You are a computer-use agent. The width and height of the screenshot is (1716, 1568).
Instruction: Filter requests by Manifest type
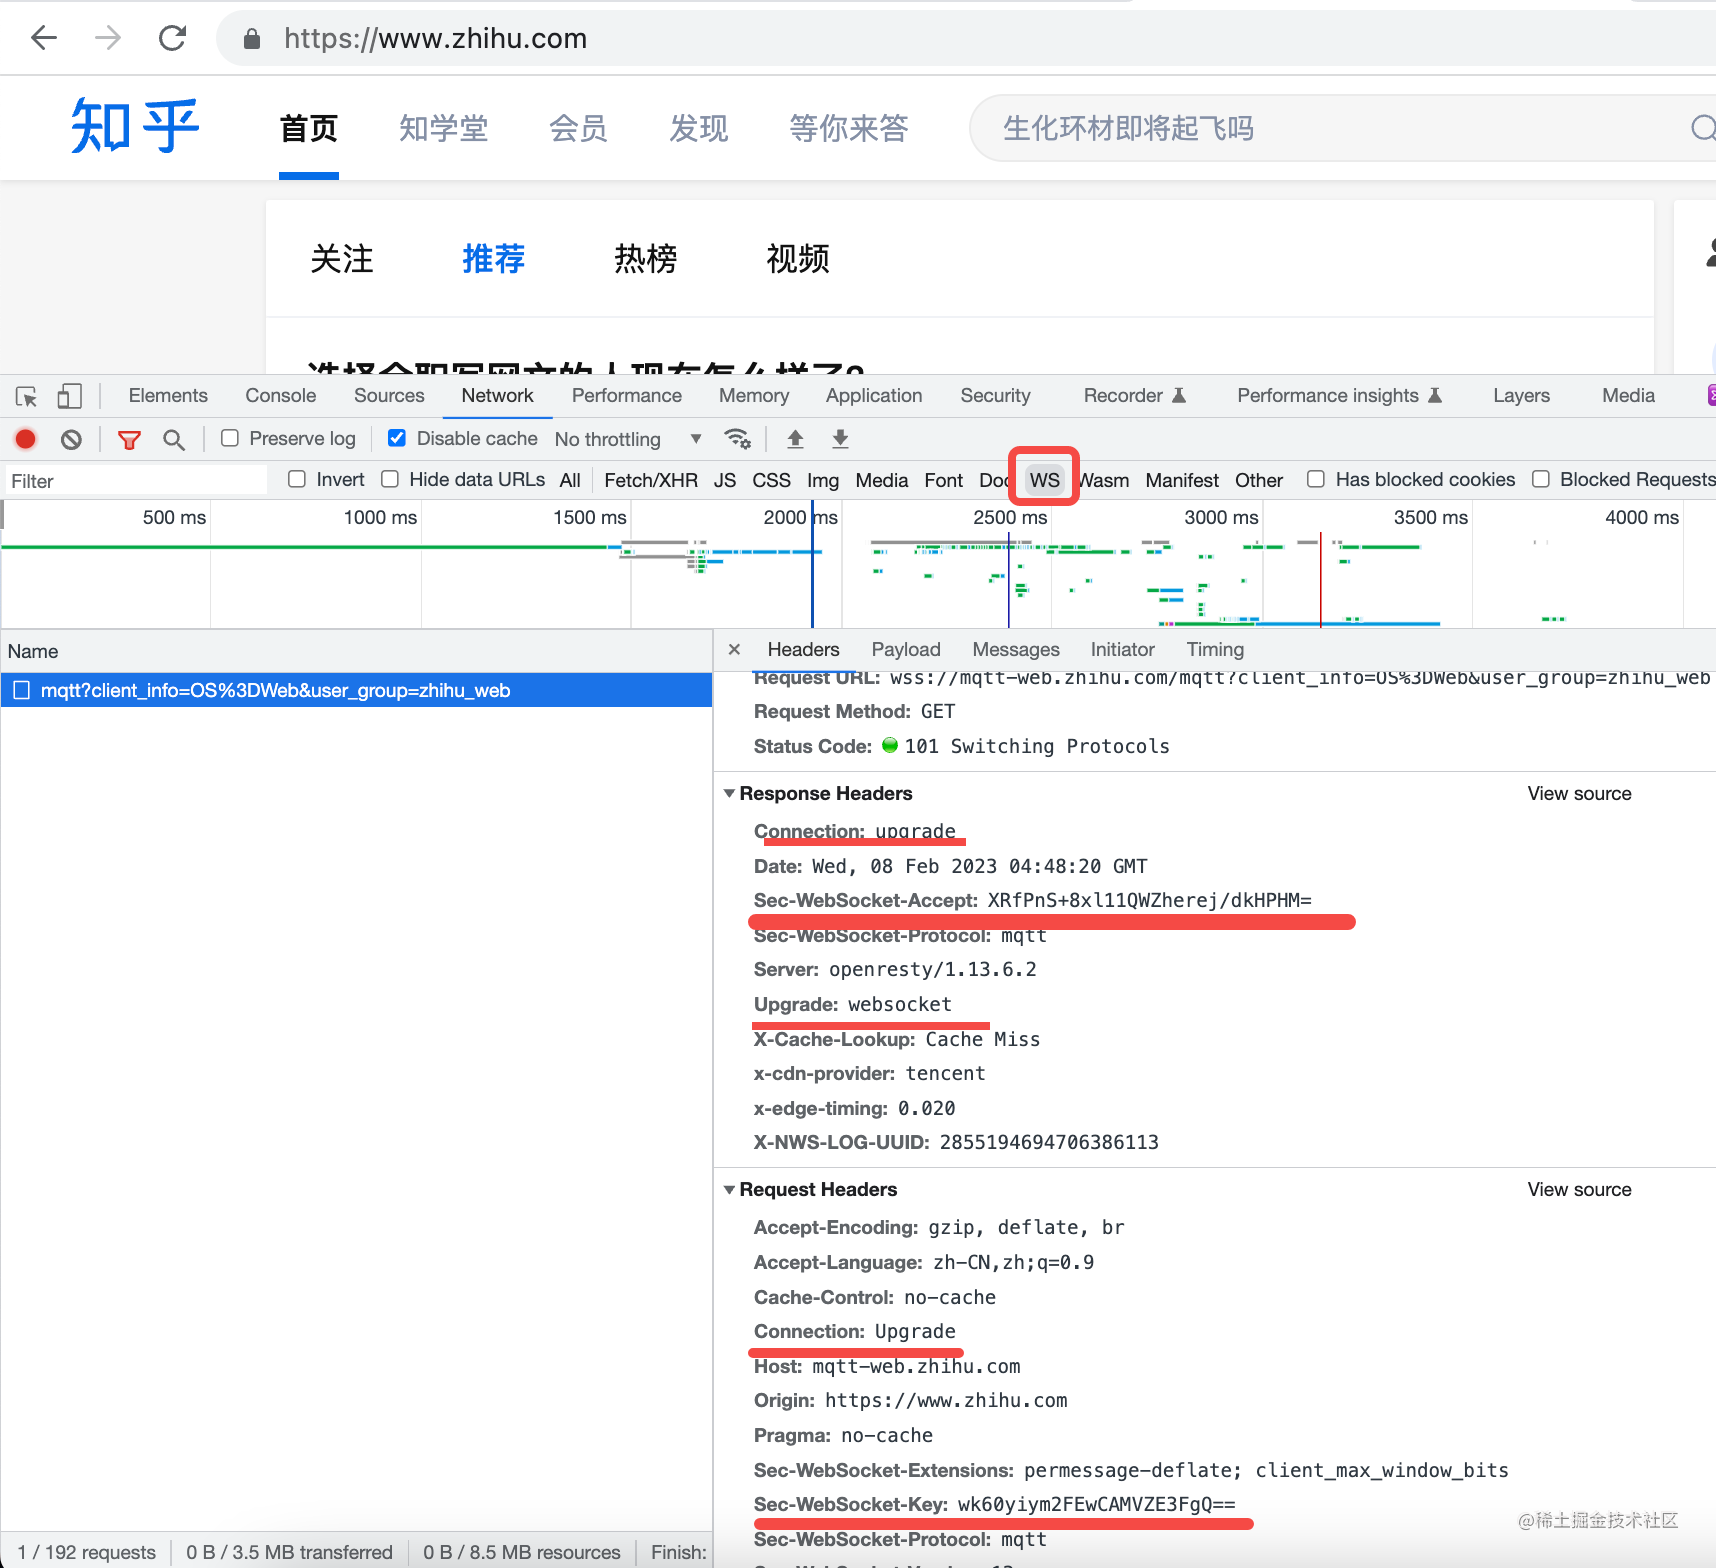point(1182,480)
